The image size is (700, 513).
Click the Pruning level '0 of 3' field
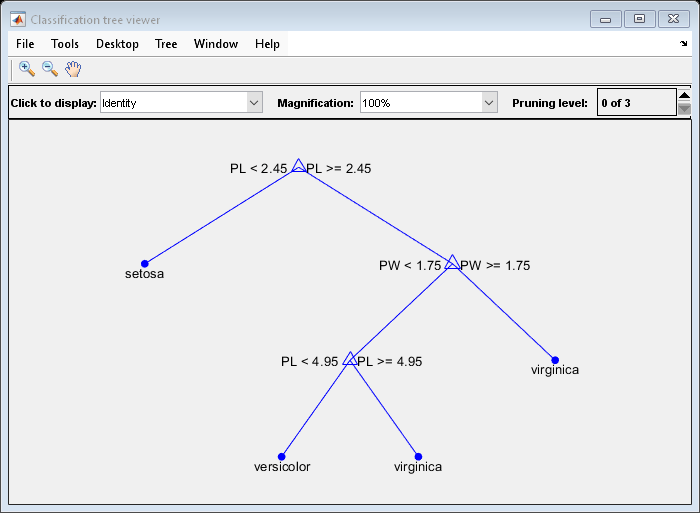(635, 103)
